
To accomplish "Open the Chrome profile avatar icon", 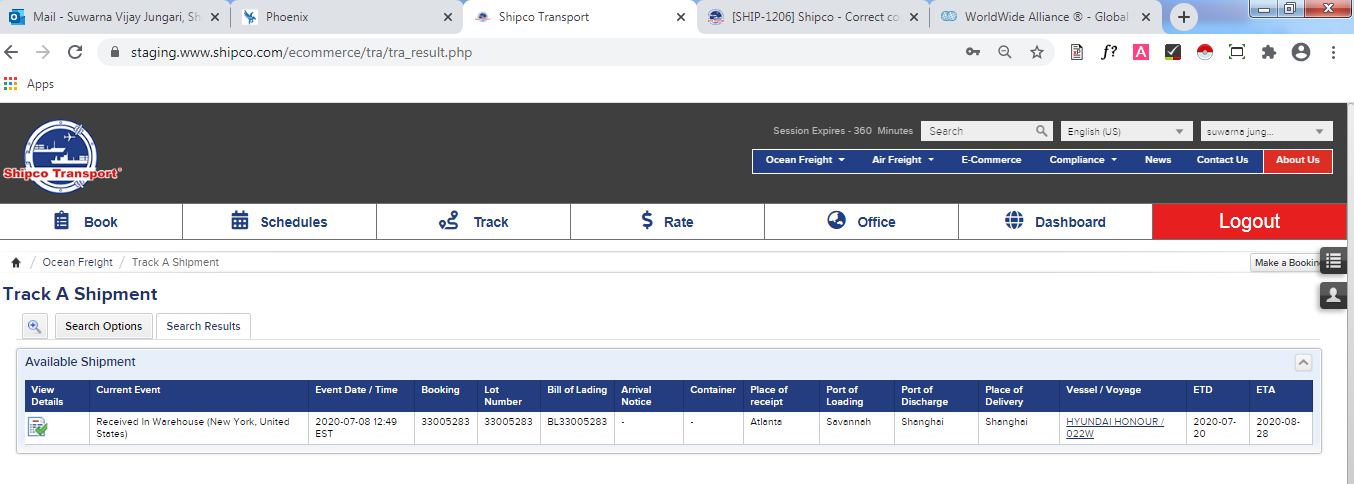I will click(1301, 52).
